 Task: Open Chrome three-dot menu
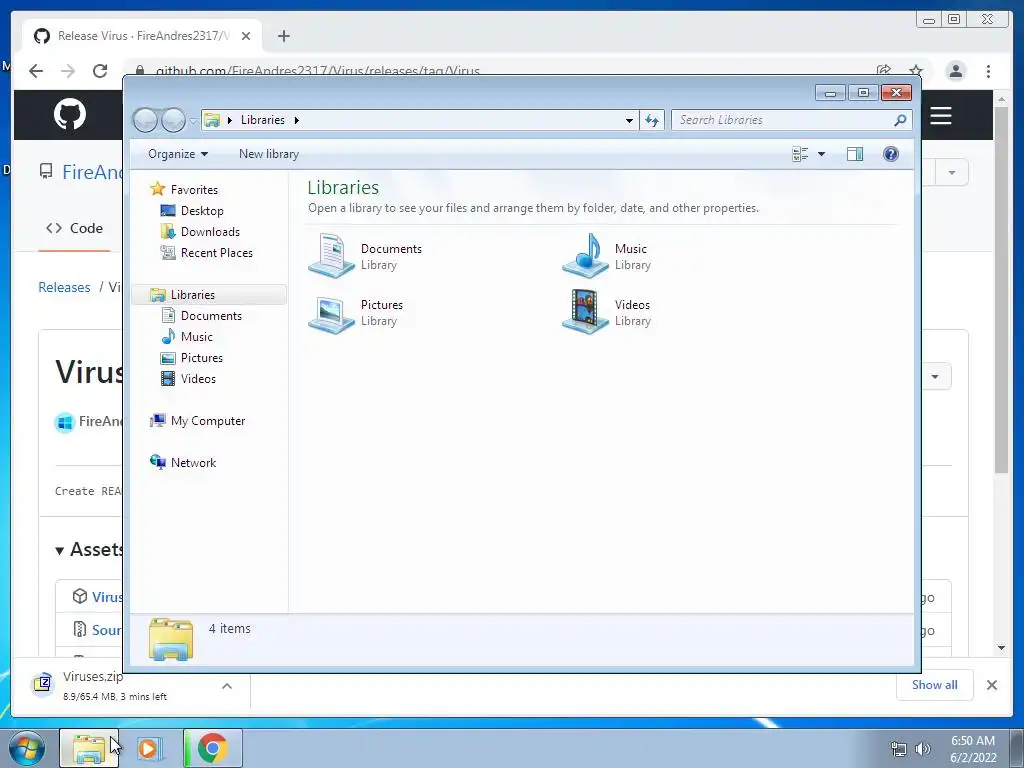point(988,71)
